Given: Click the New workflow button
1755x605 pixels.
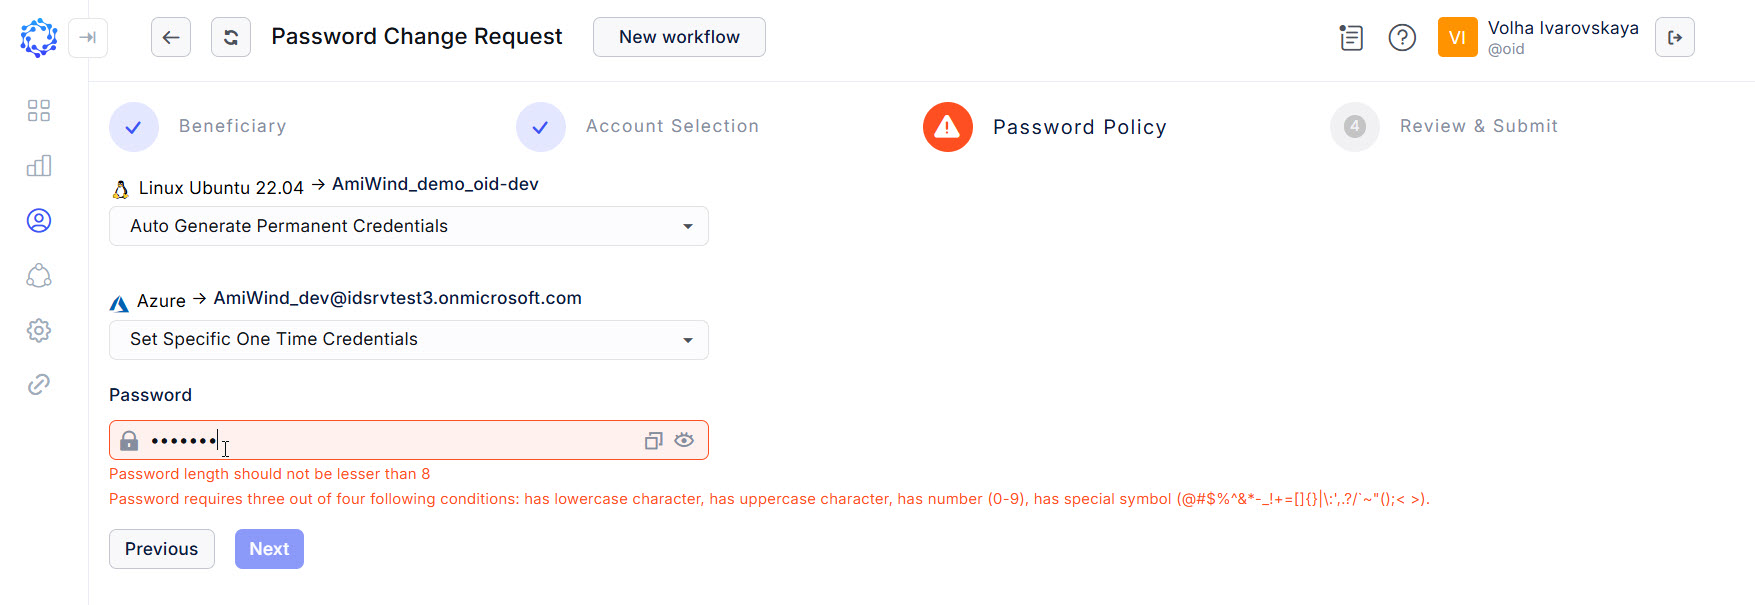Looking at the screenshot, I should pyautogui.click(x=679, y=36).
